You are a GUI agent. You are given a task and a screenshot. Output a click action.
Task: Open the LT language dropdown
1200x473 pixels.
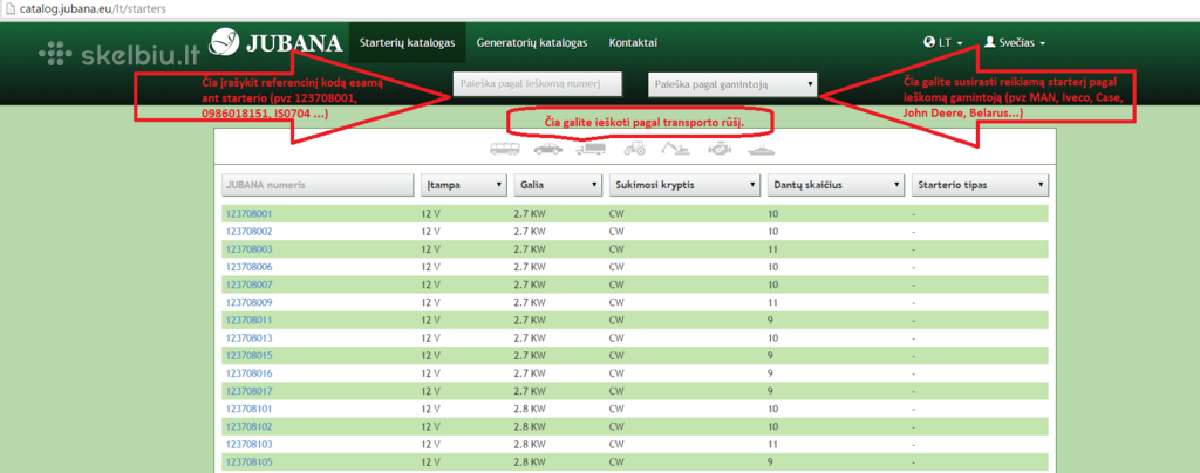(x=944, y=43)
